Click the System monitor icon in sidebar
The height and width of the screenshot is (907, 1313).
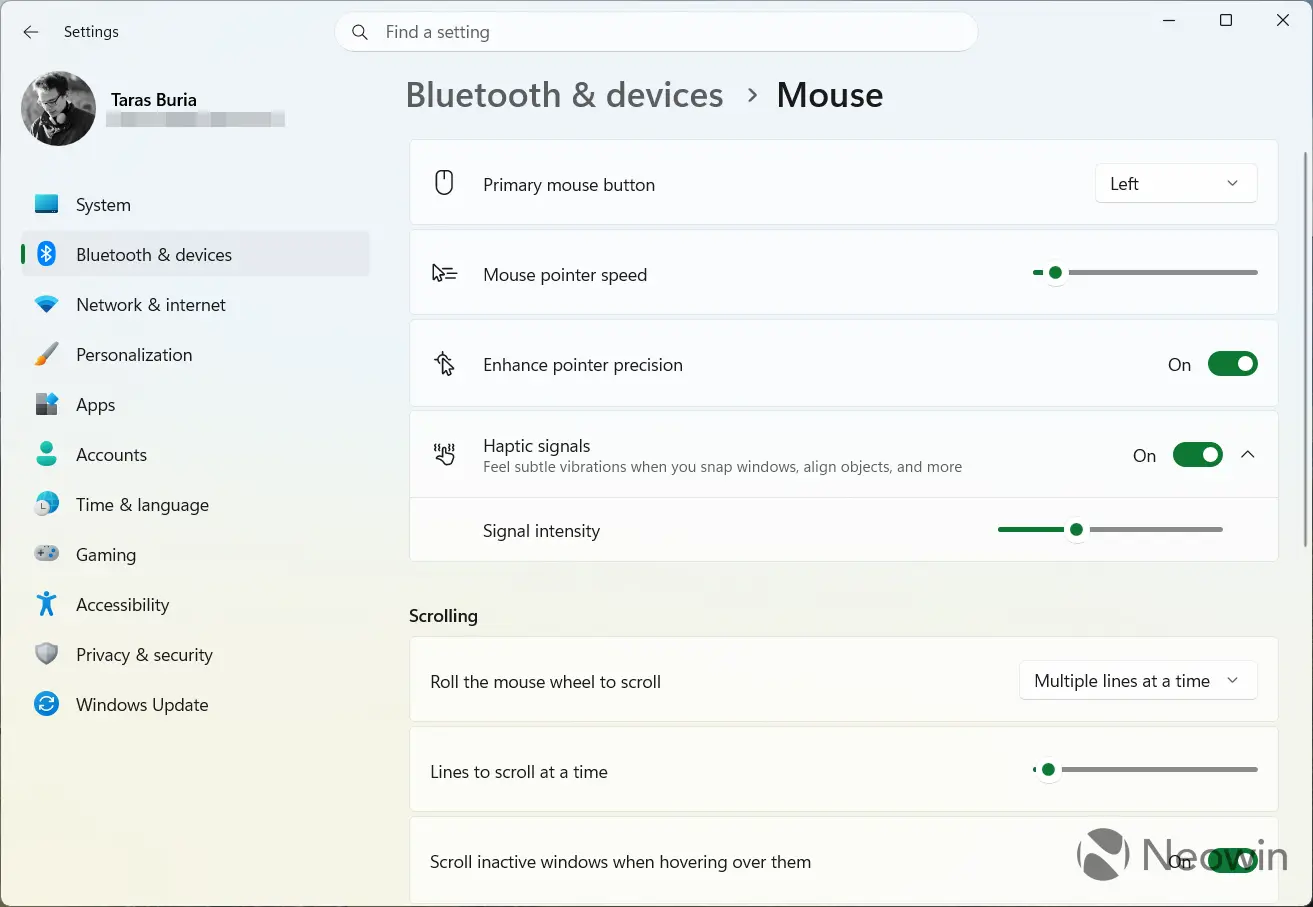(x=46, y=204)
